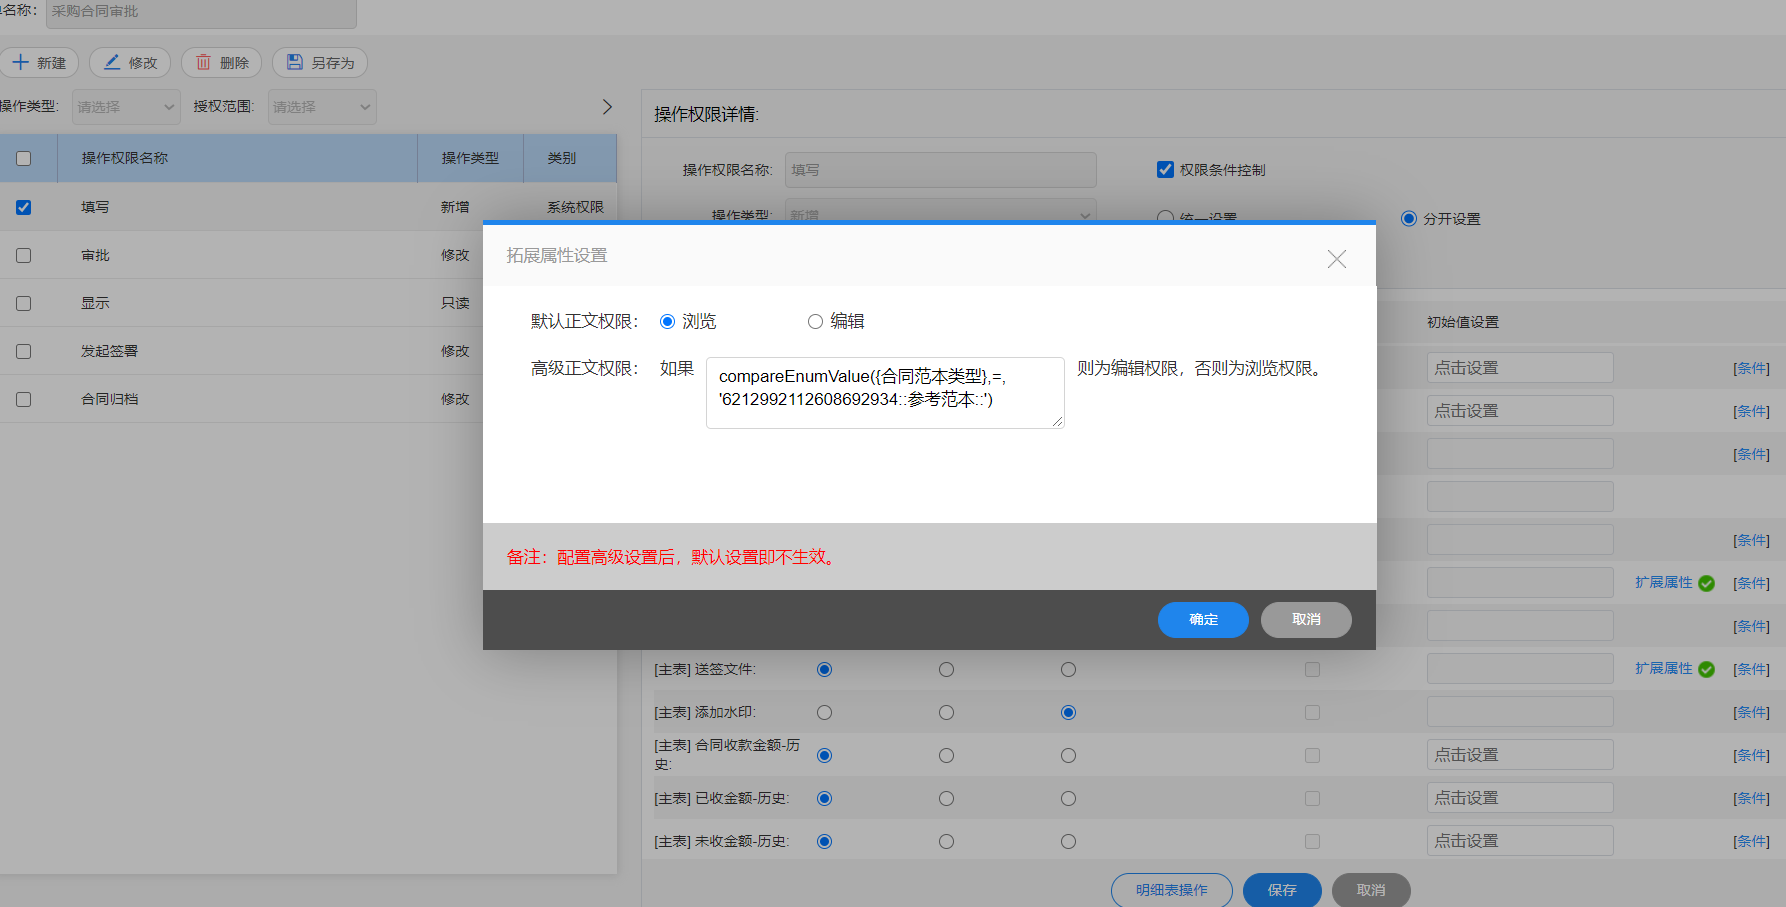Click the 修改 pencil button

[x=130, y=63]
